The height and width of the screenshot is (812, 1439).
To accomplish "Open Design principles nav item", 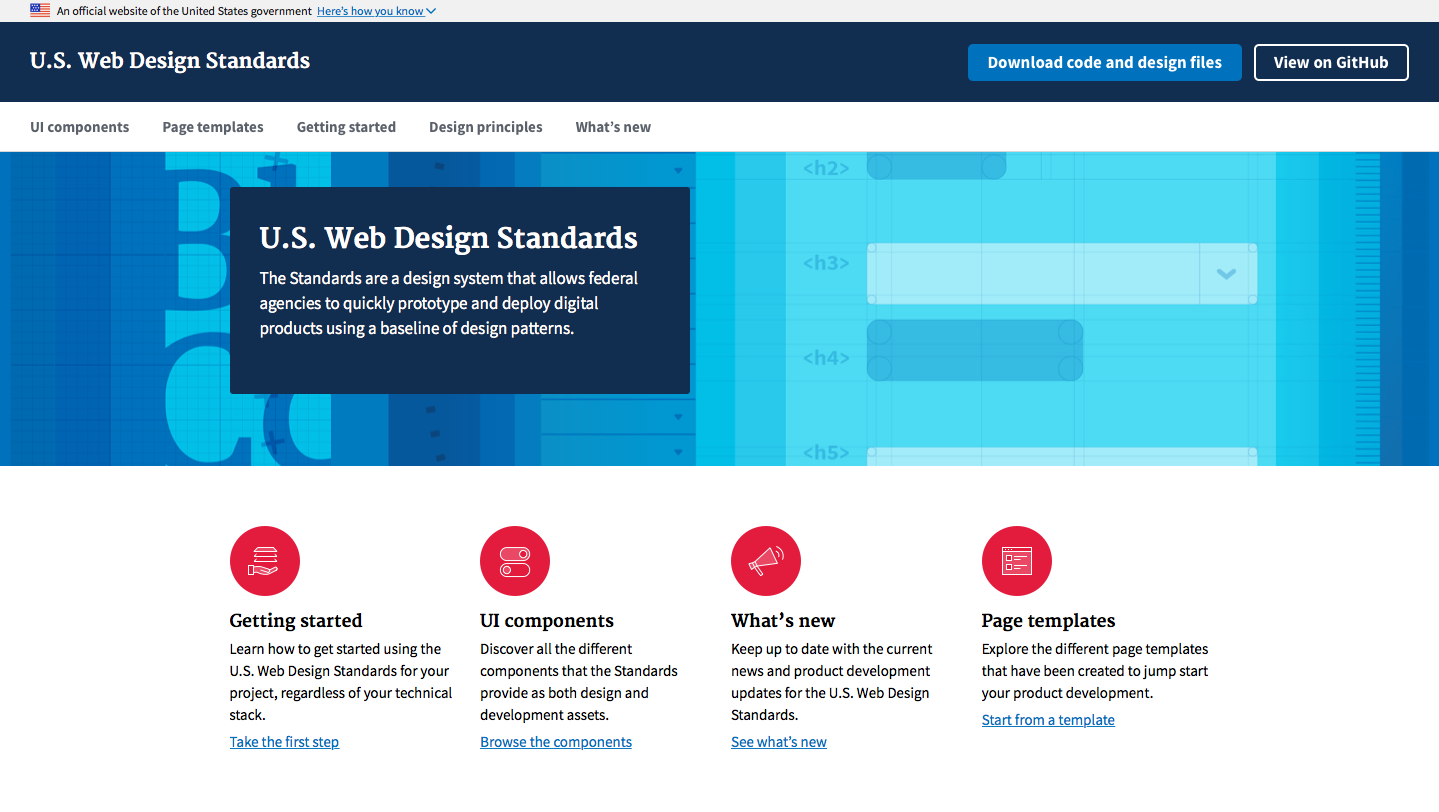I will tap(486, 127).
